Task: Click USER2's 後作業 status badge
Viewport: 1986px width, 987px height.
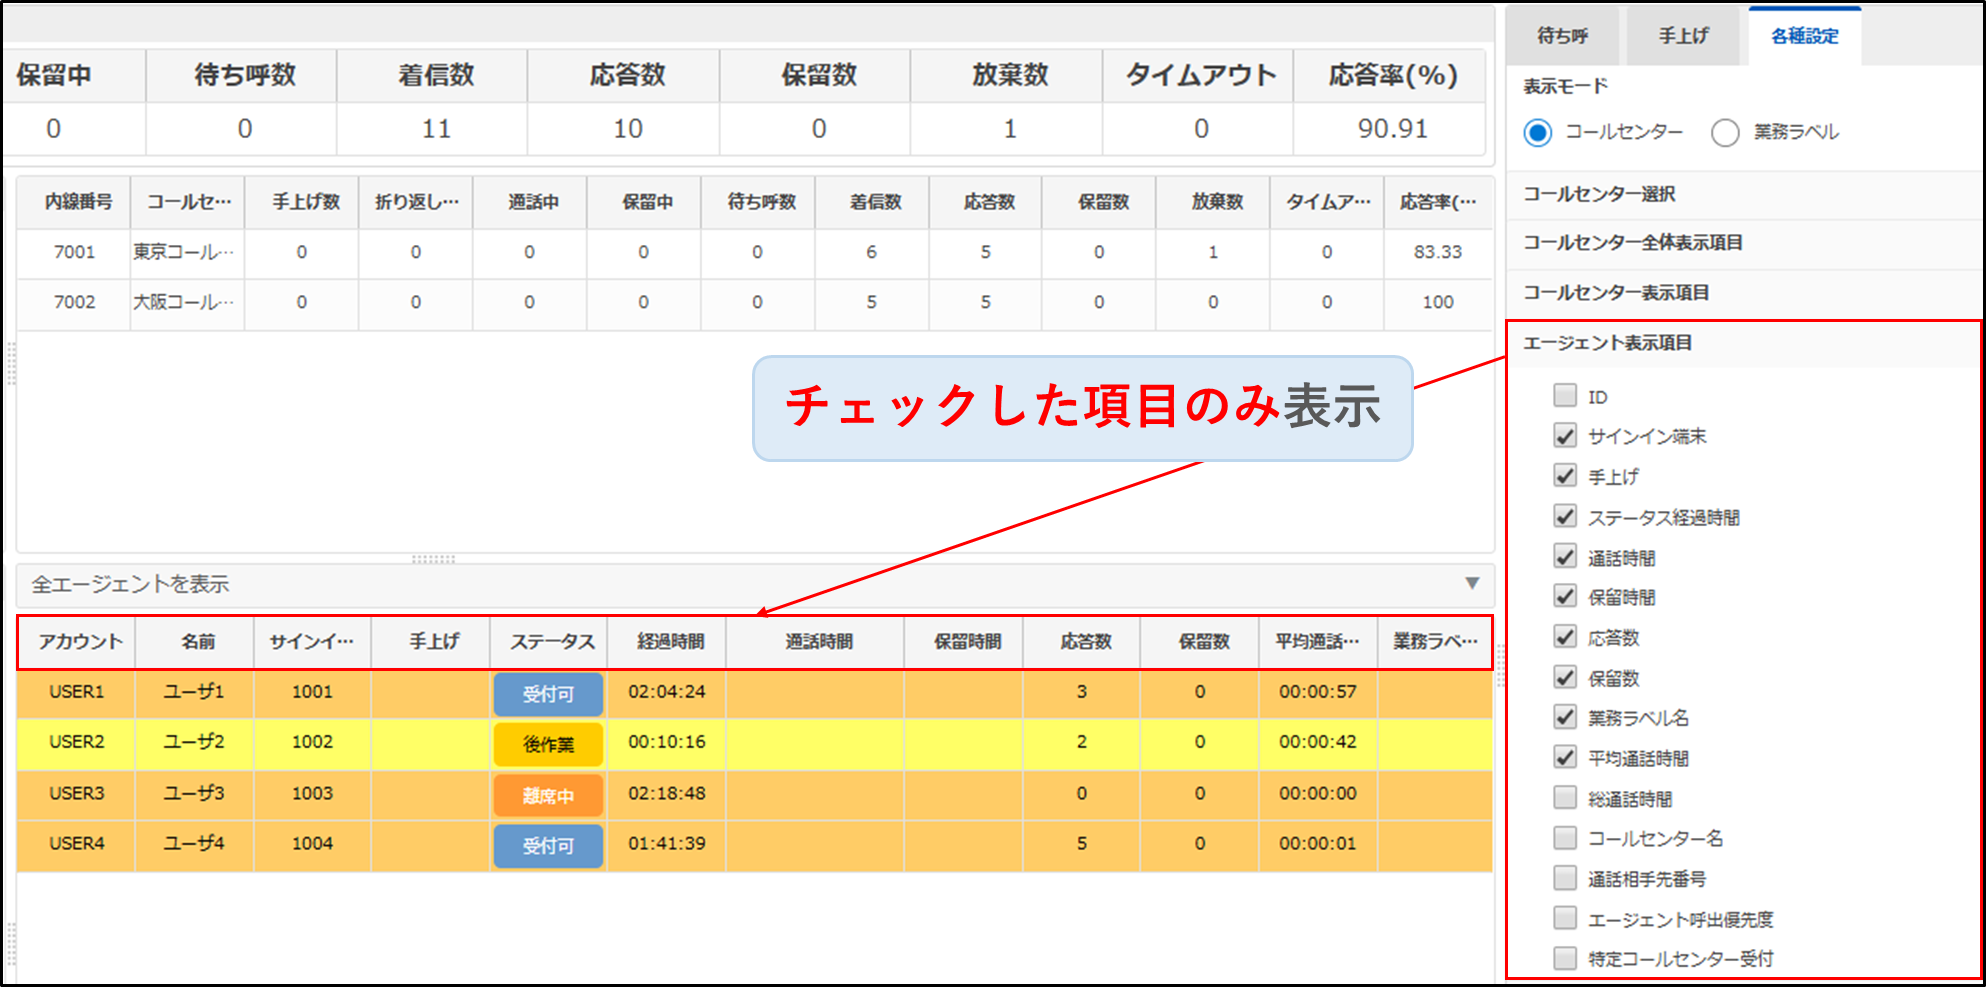Action: coord(548,744)
